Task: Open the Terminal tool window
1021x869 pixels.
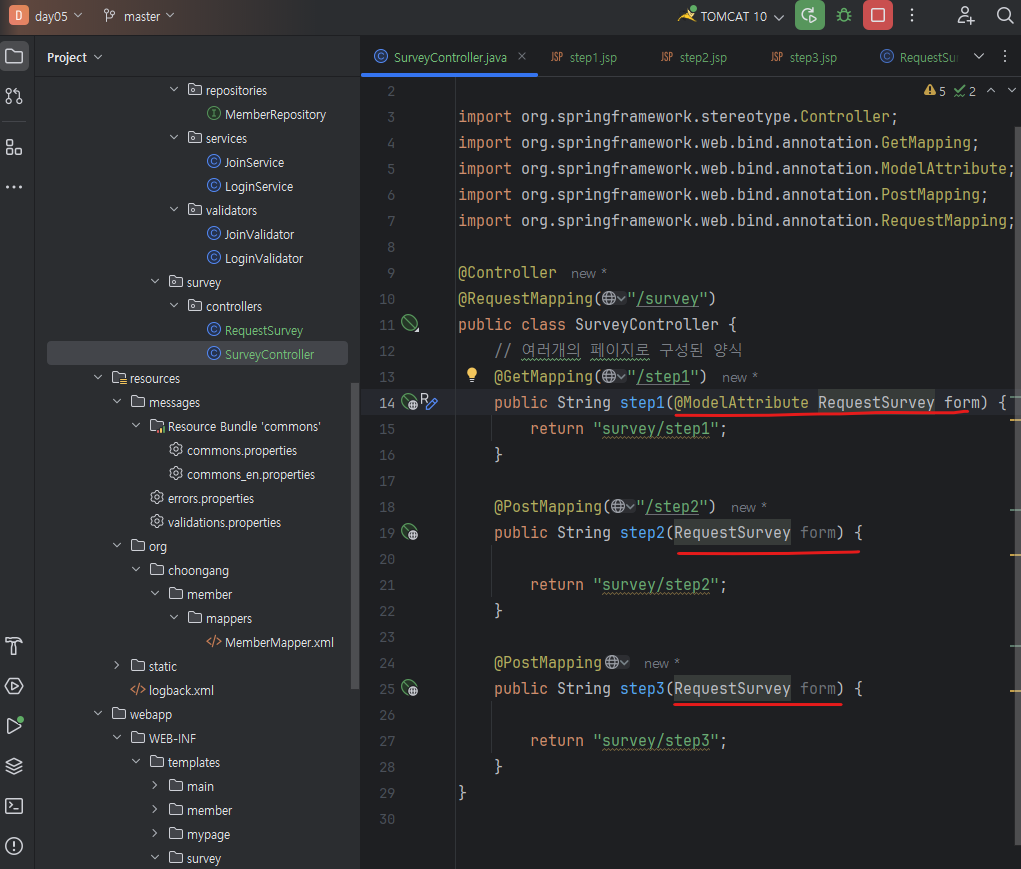Action: click(14, 806)
